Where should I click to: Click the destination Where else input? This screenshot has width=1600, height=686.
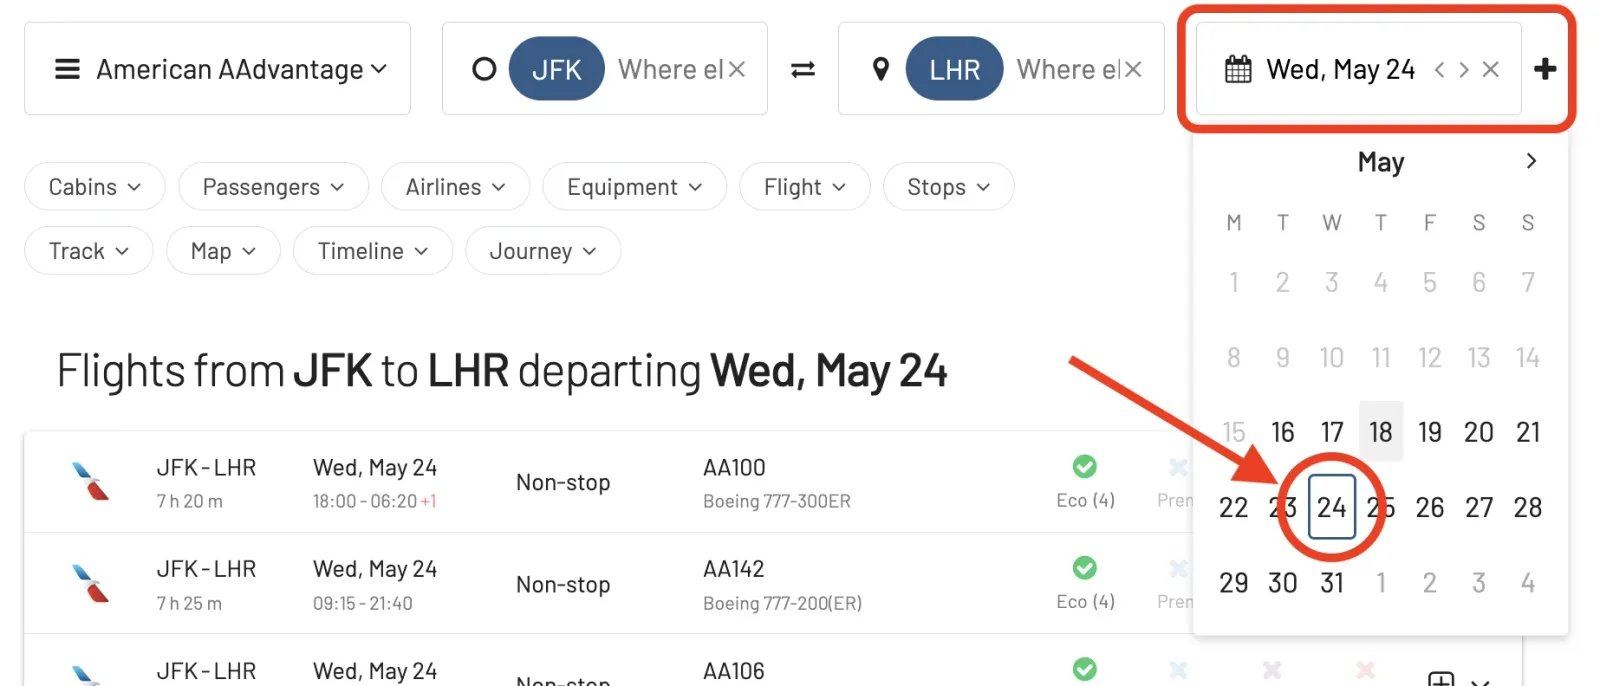[1068, 69]
